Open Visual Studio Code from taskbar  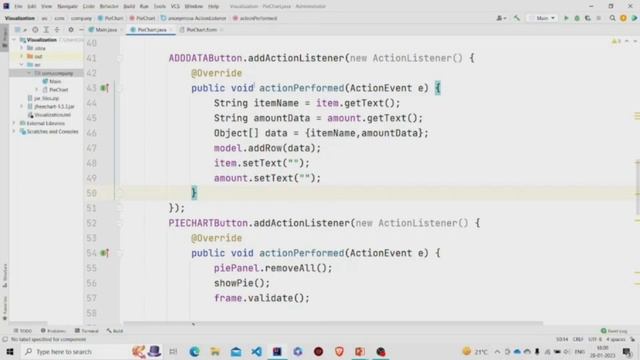pyautogui.click(x=256, y=351)
